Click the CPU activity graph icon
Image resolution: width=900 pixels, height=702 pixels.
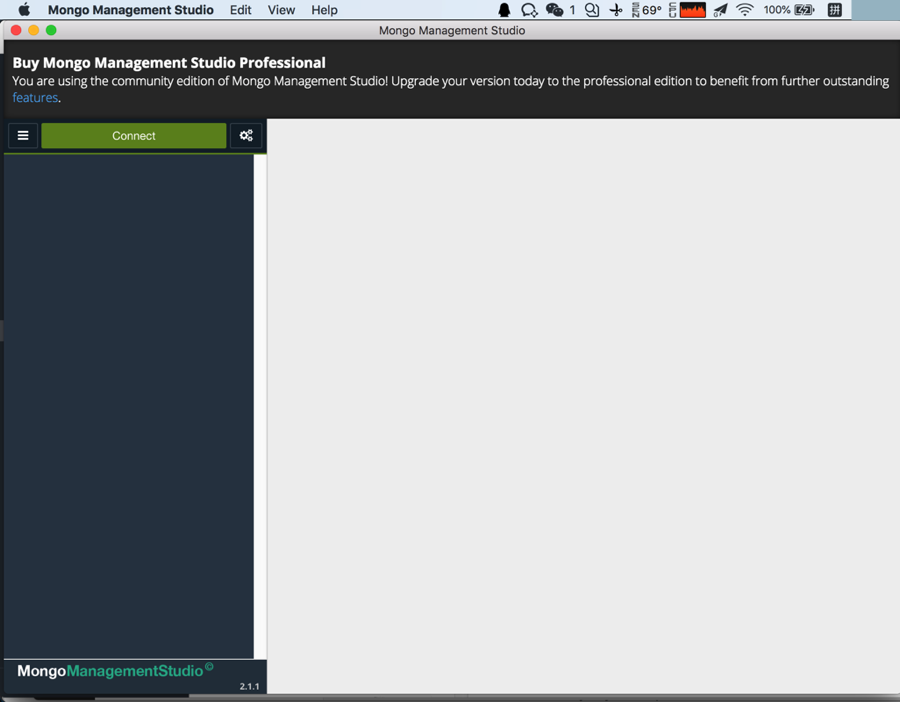point(692,10)
